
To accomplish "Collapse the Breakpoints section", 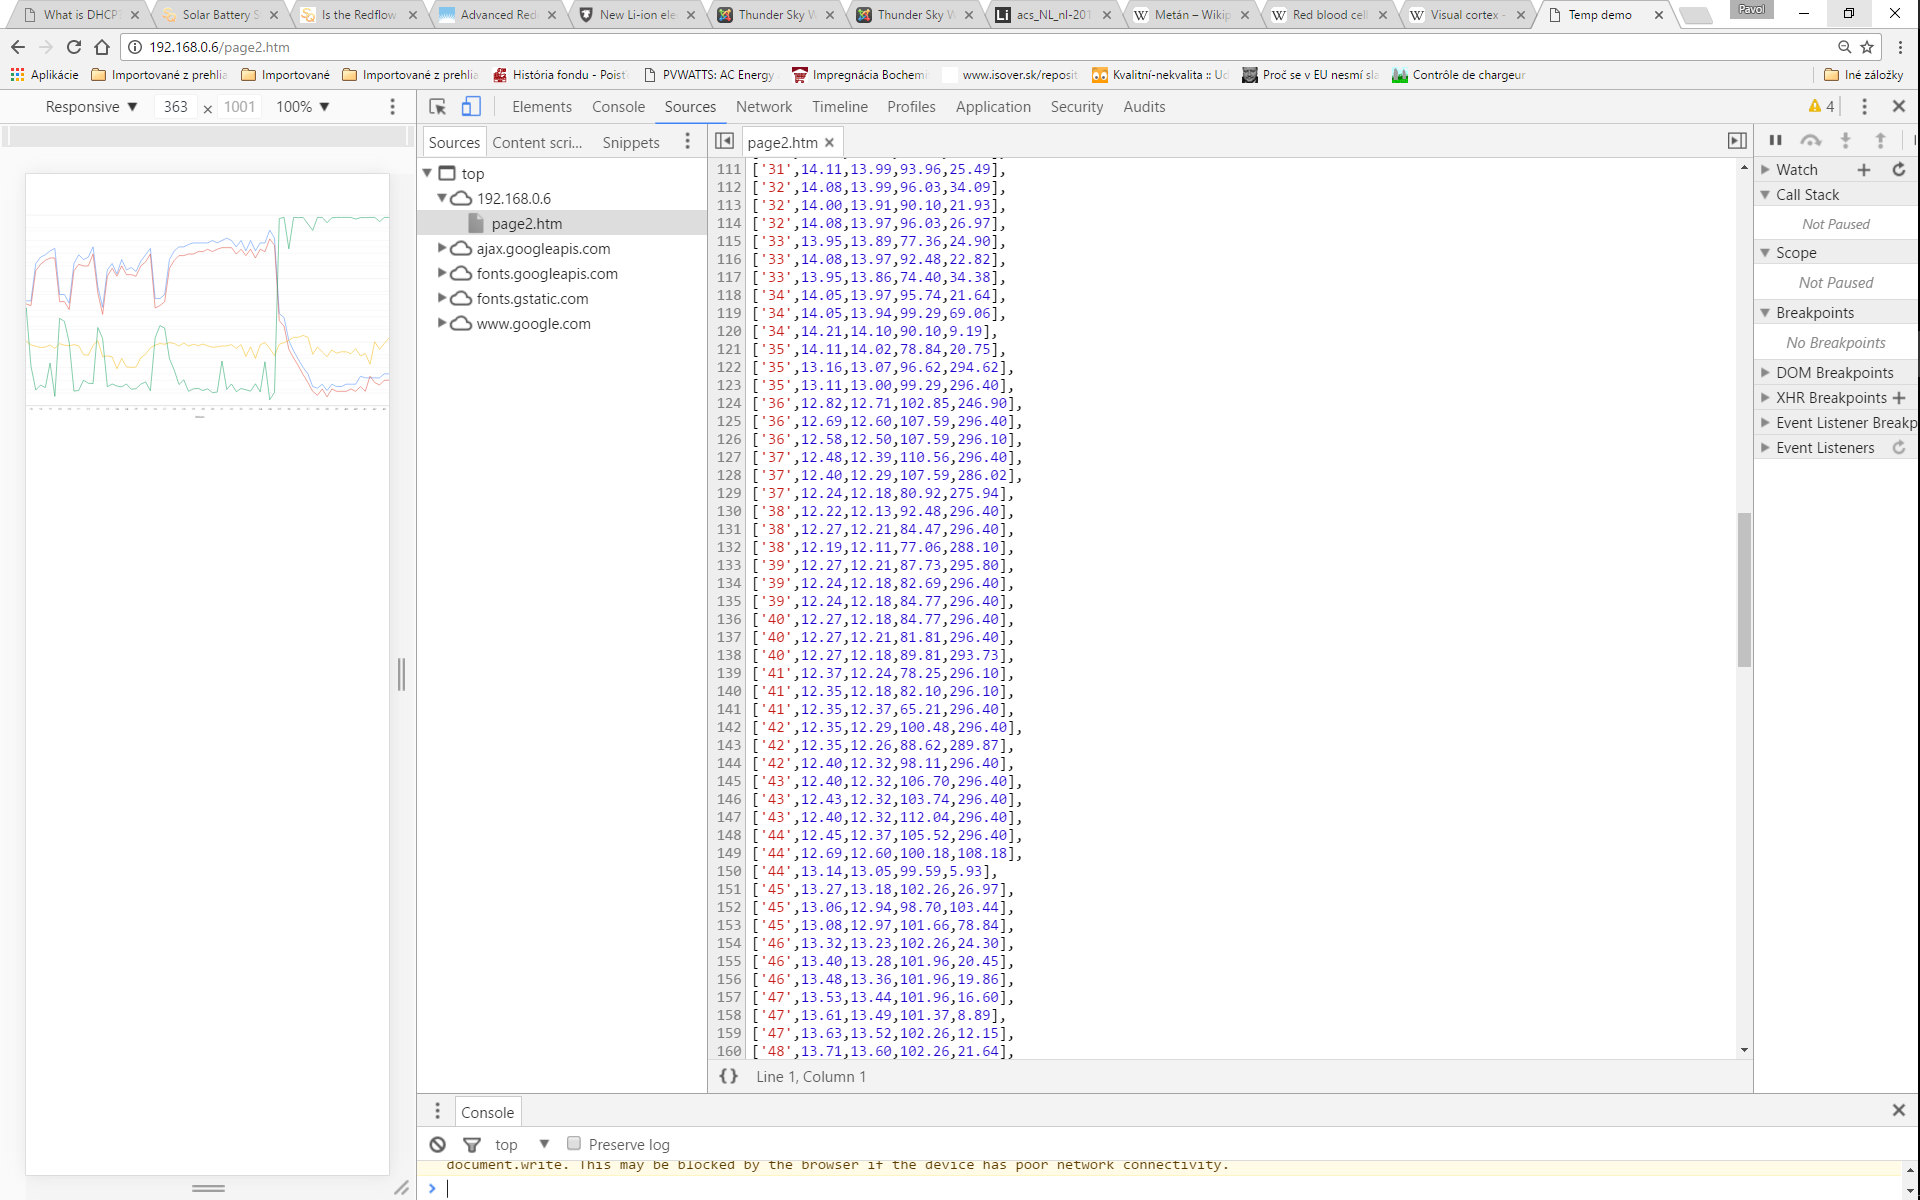I will [x=1766, y=313].
